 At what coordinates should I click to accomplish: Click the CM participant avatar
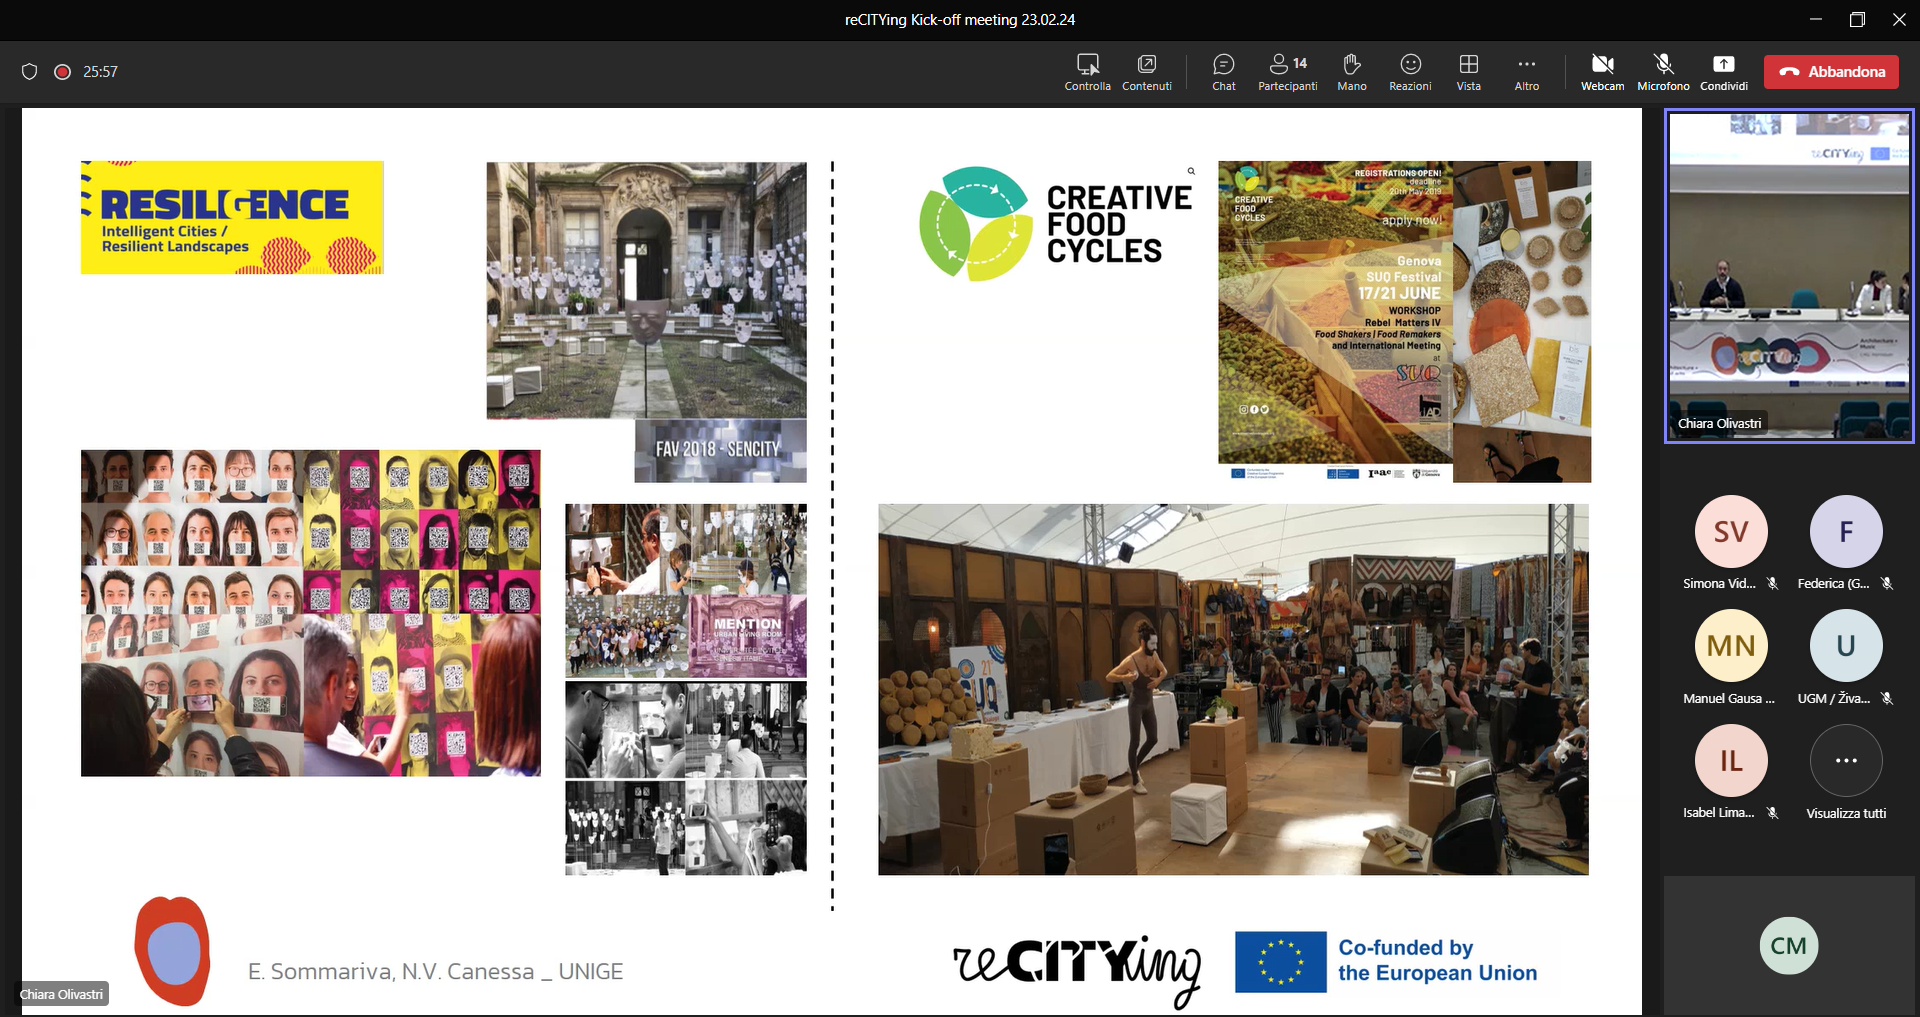tap(1788, 946)
